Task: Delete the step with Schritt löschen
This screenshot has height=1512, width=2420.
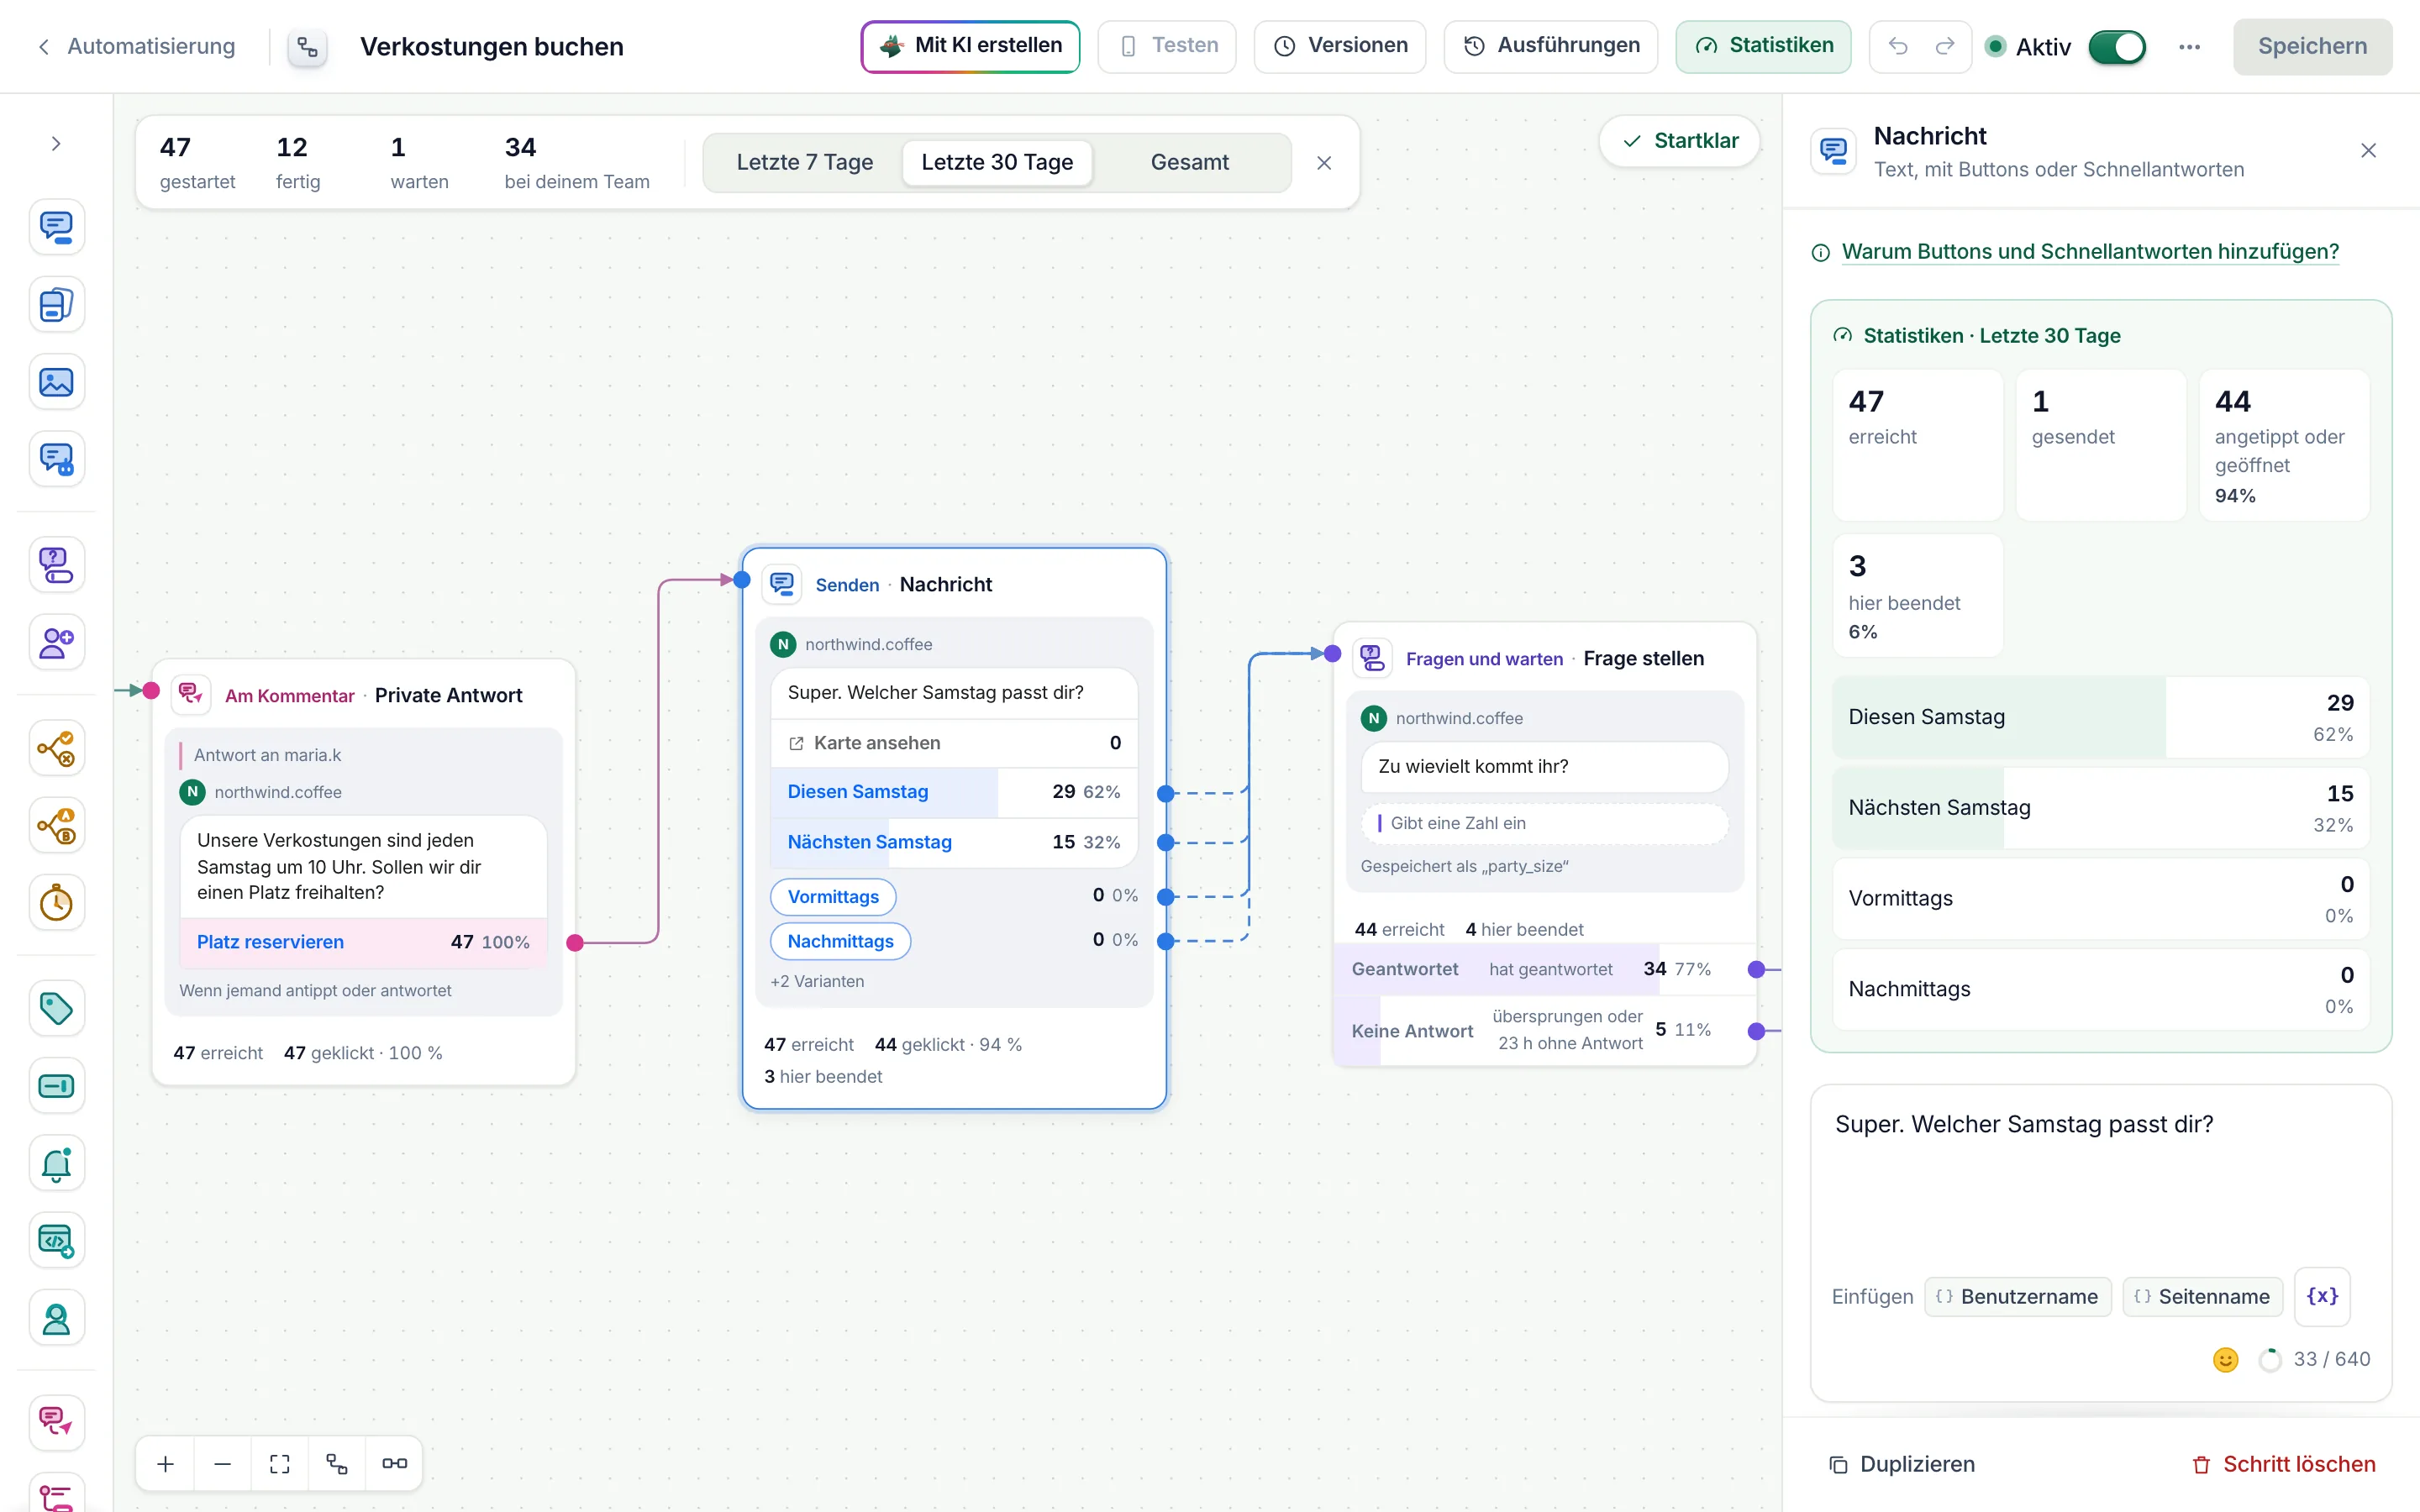Action: (x=2283, y=1464)
